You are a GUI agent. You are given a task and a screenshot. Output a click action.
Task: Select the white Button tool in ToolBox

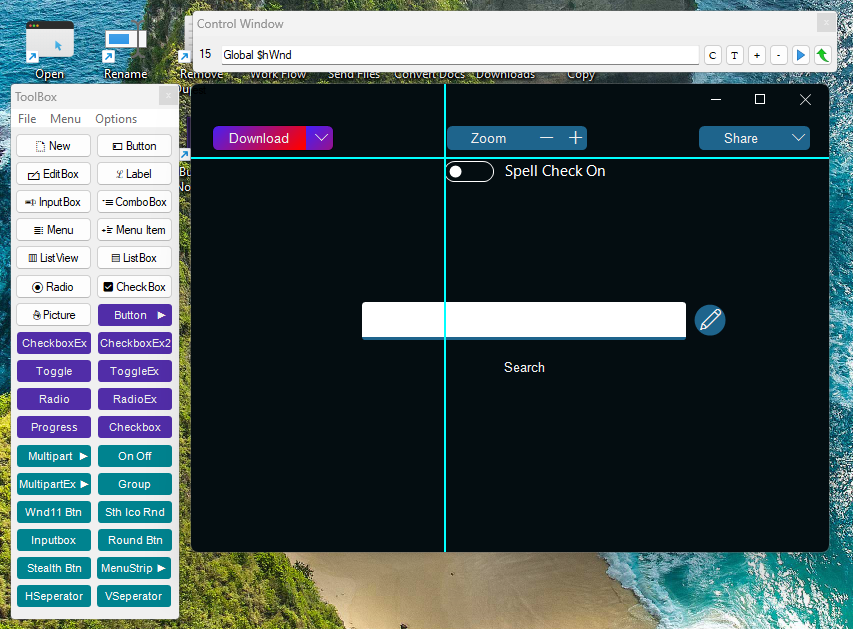(x=134, y=146)
